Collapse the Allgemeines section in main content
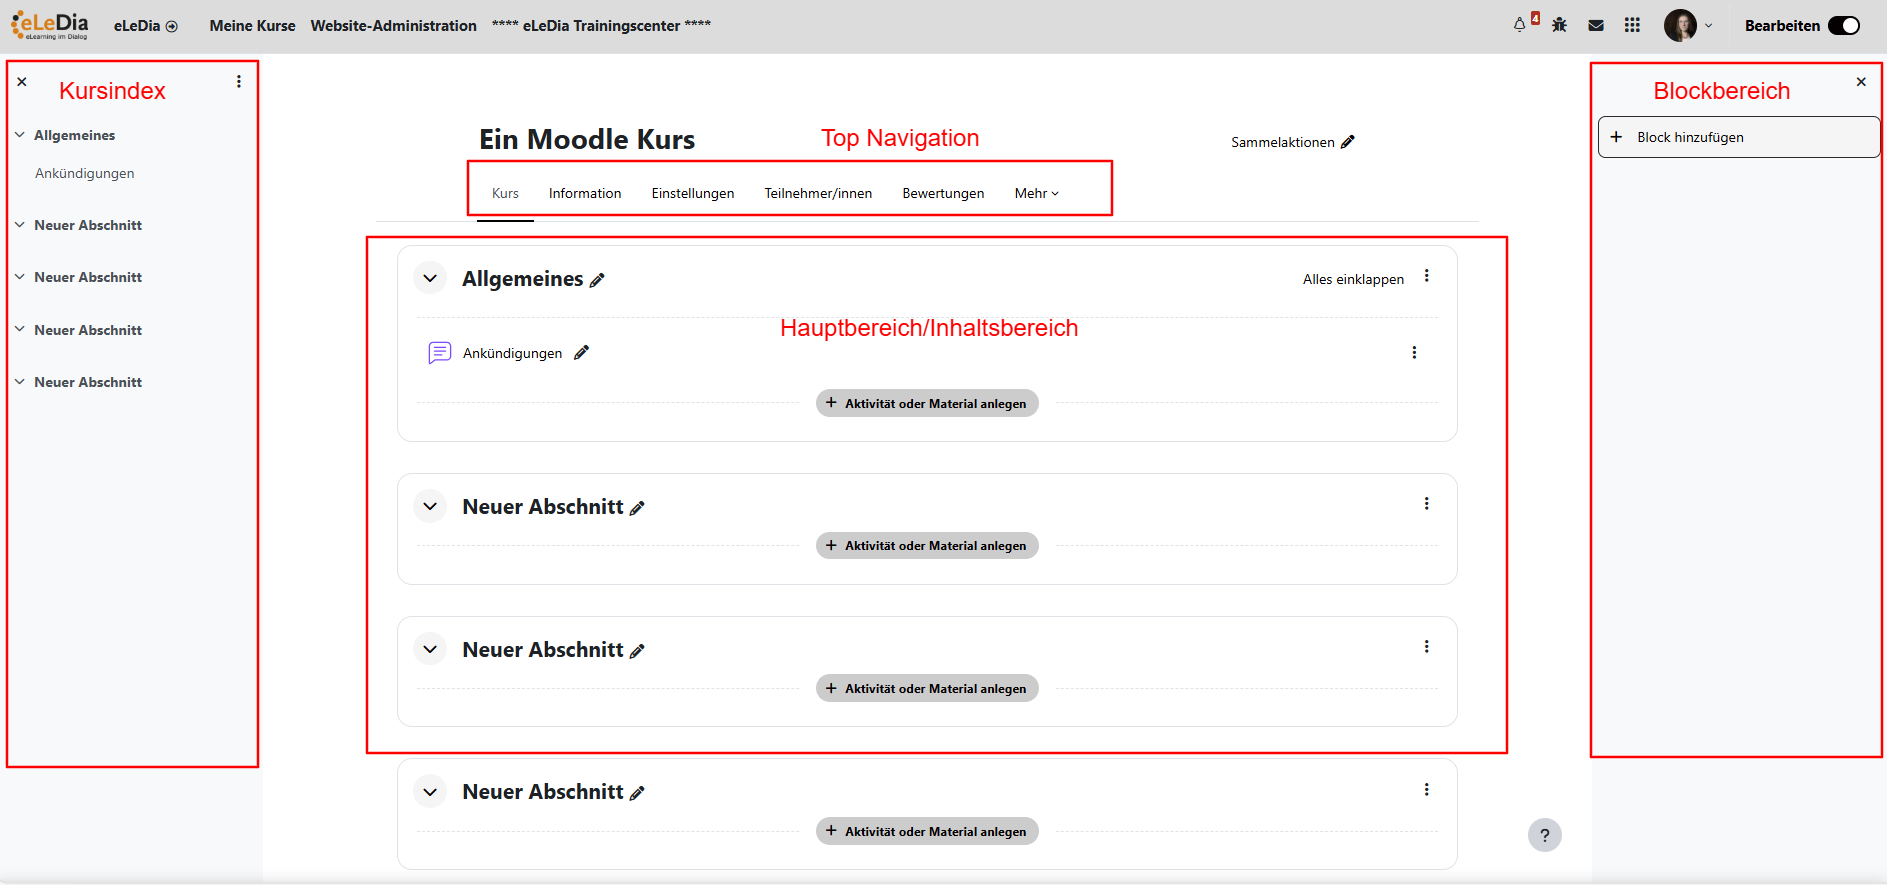Screen dimensions: 1887x885 click(430, 279)
